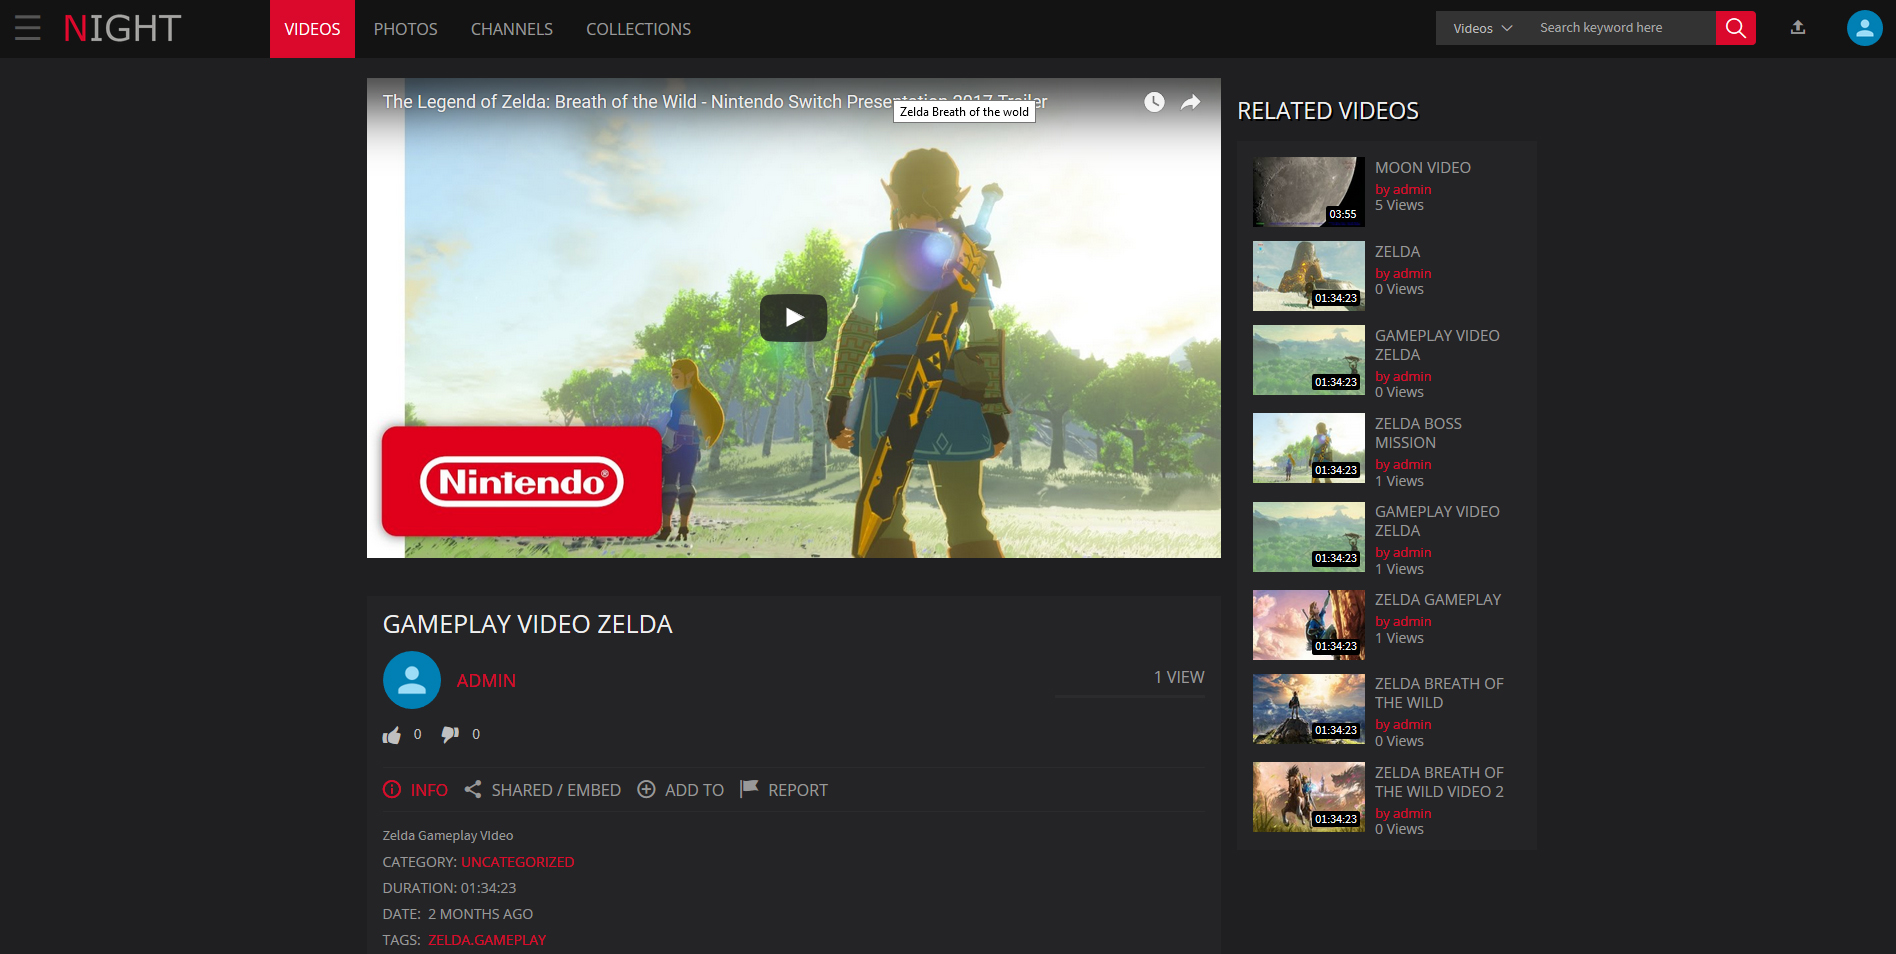The image size is (1896, 954).
Task: Click the REPORT link
Action: 798,790
